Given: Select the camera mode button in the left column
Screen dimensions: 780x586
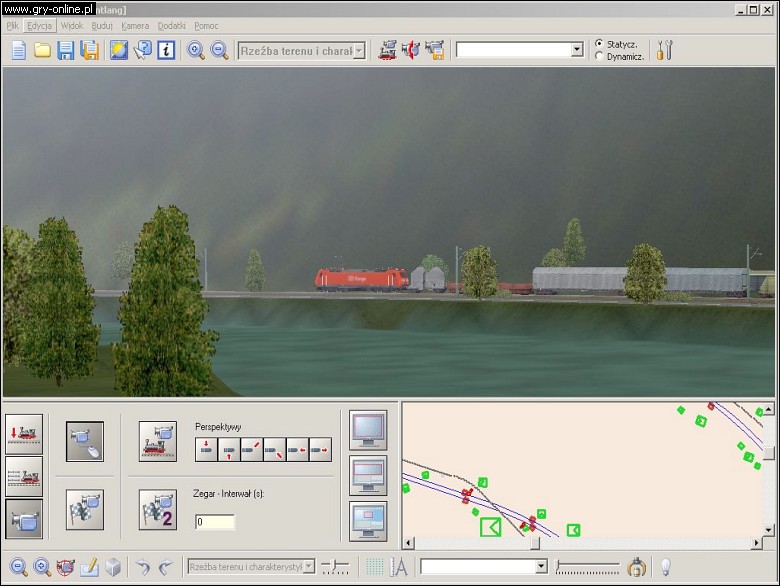Looking at the screenshot, I should pyautogui.click(x=24, y=519).
